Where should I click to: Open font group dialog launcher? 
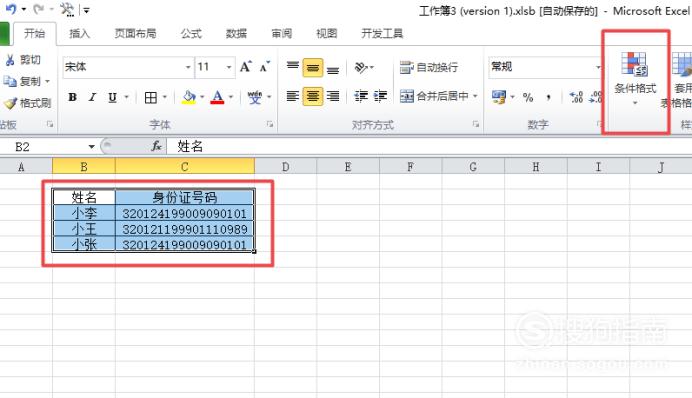tap(270, 125)
